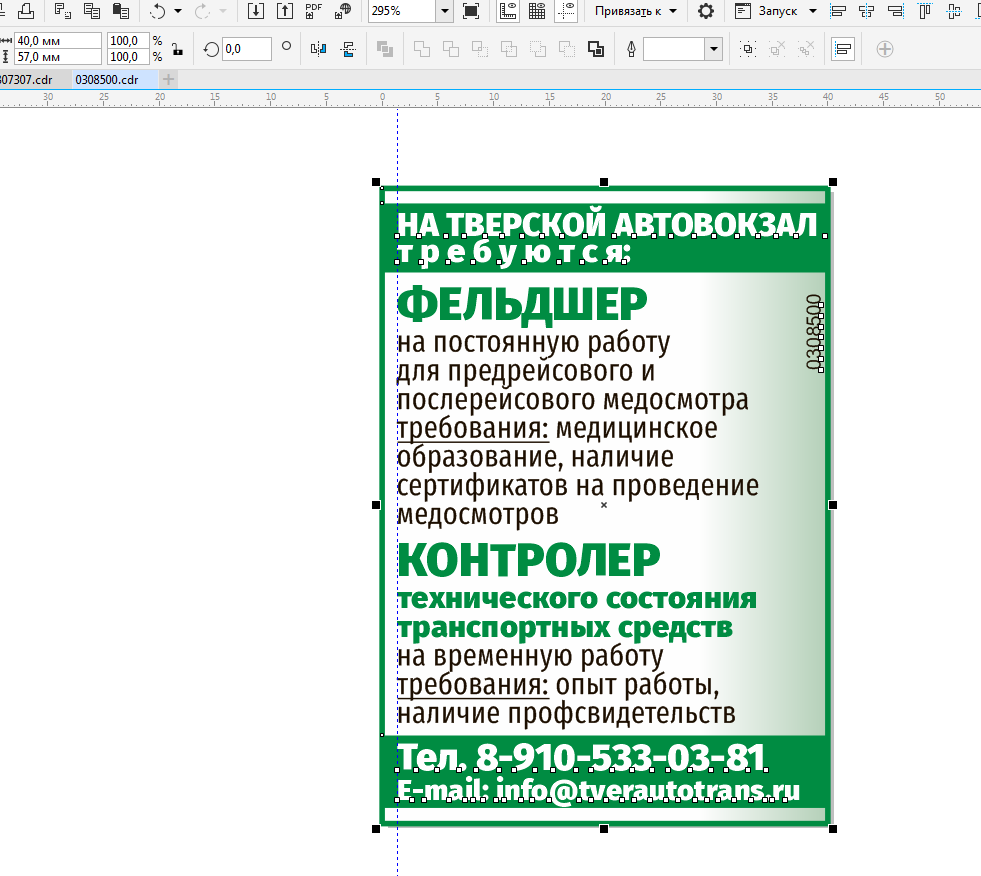Click the Intersect shapes icon
Viewport: 981px width, 876px height.
[x=480, y=49]
